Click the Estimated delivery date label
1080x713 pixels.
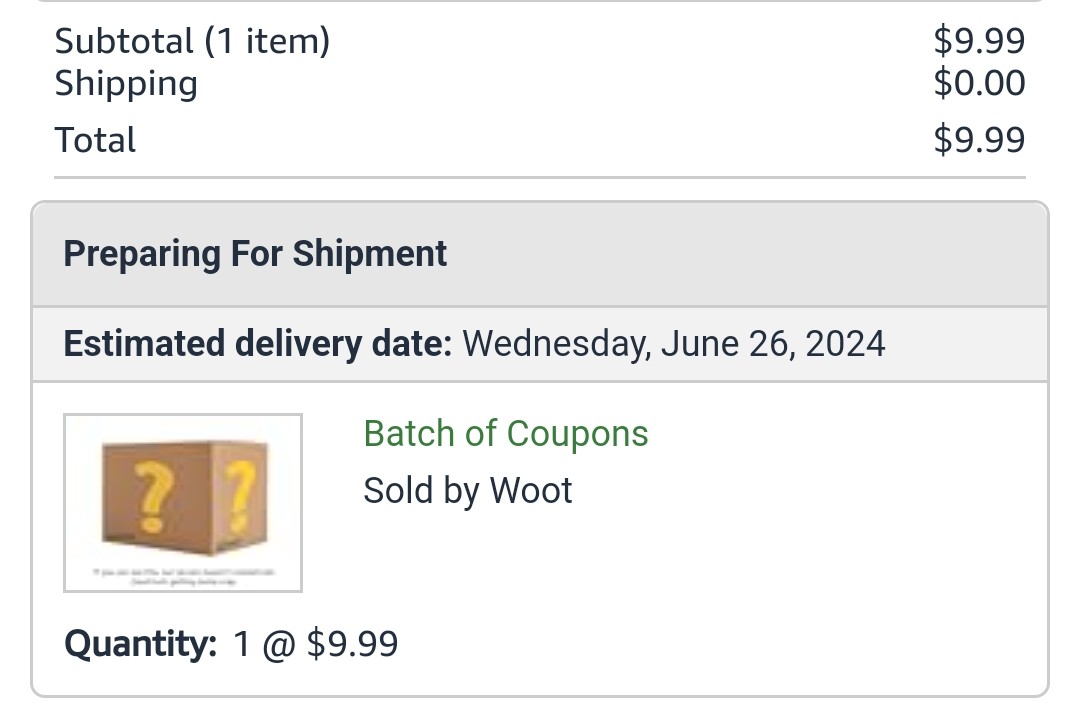coord(257,344)
